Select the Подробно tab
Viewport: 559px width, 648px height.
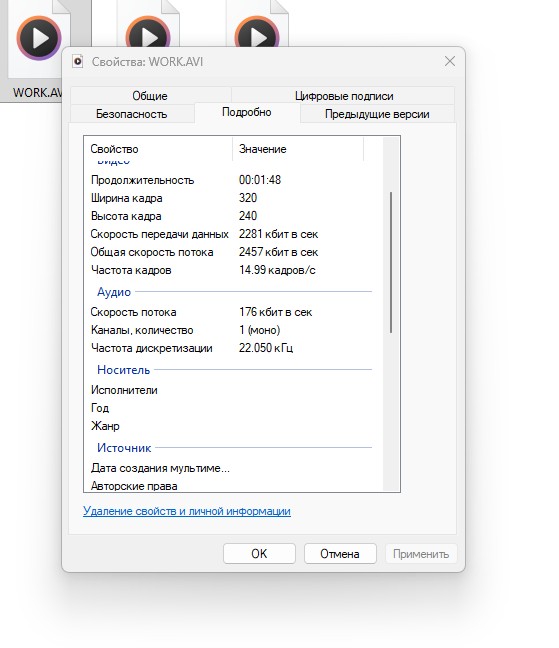pyautogui.click(x=247, y=112)
